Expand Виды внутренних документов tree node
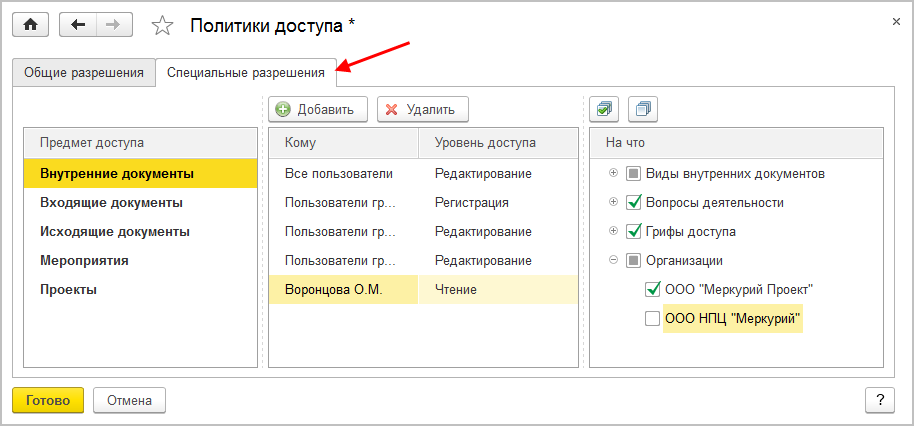Screen dimensions: 914x426 click(x=613, y=174)
